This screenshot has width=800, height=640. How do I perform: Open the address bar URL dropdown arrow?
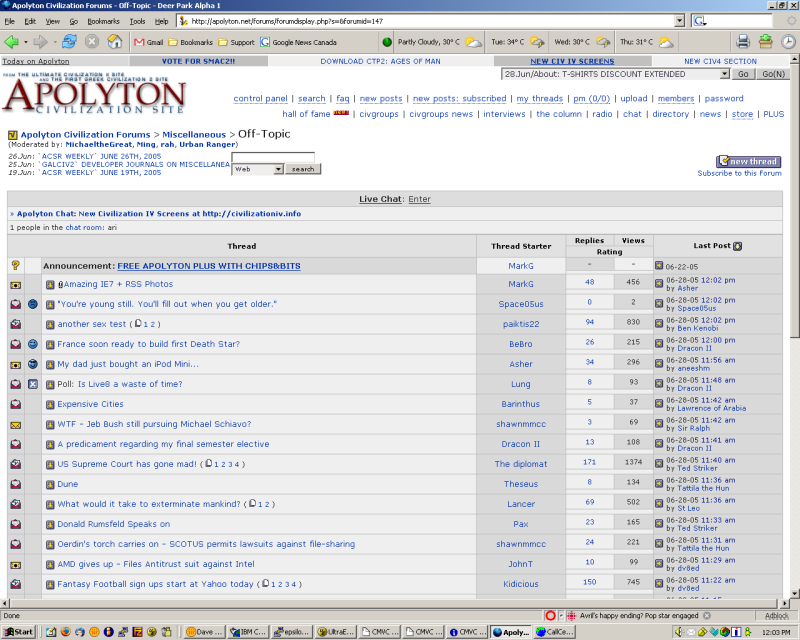pos(679,20)
